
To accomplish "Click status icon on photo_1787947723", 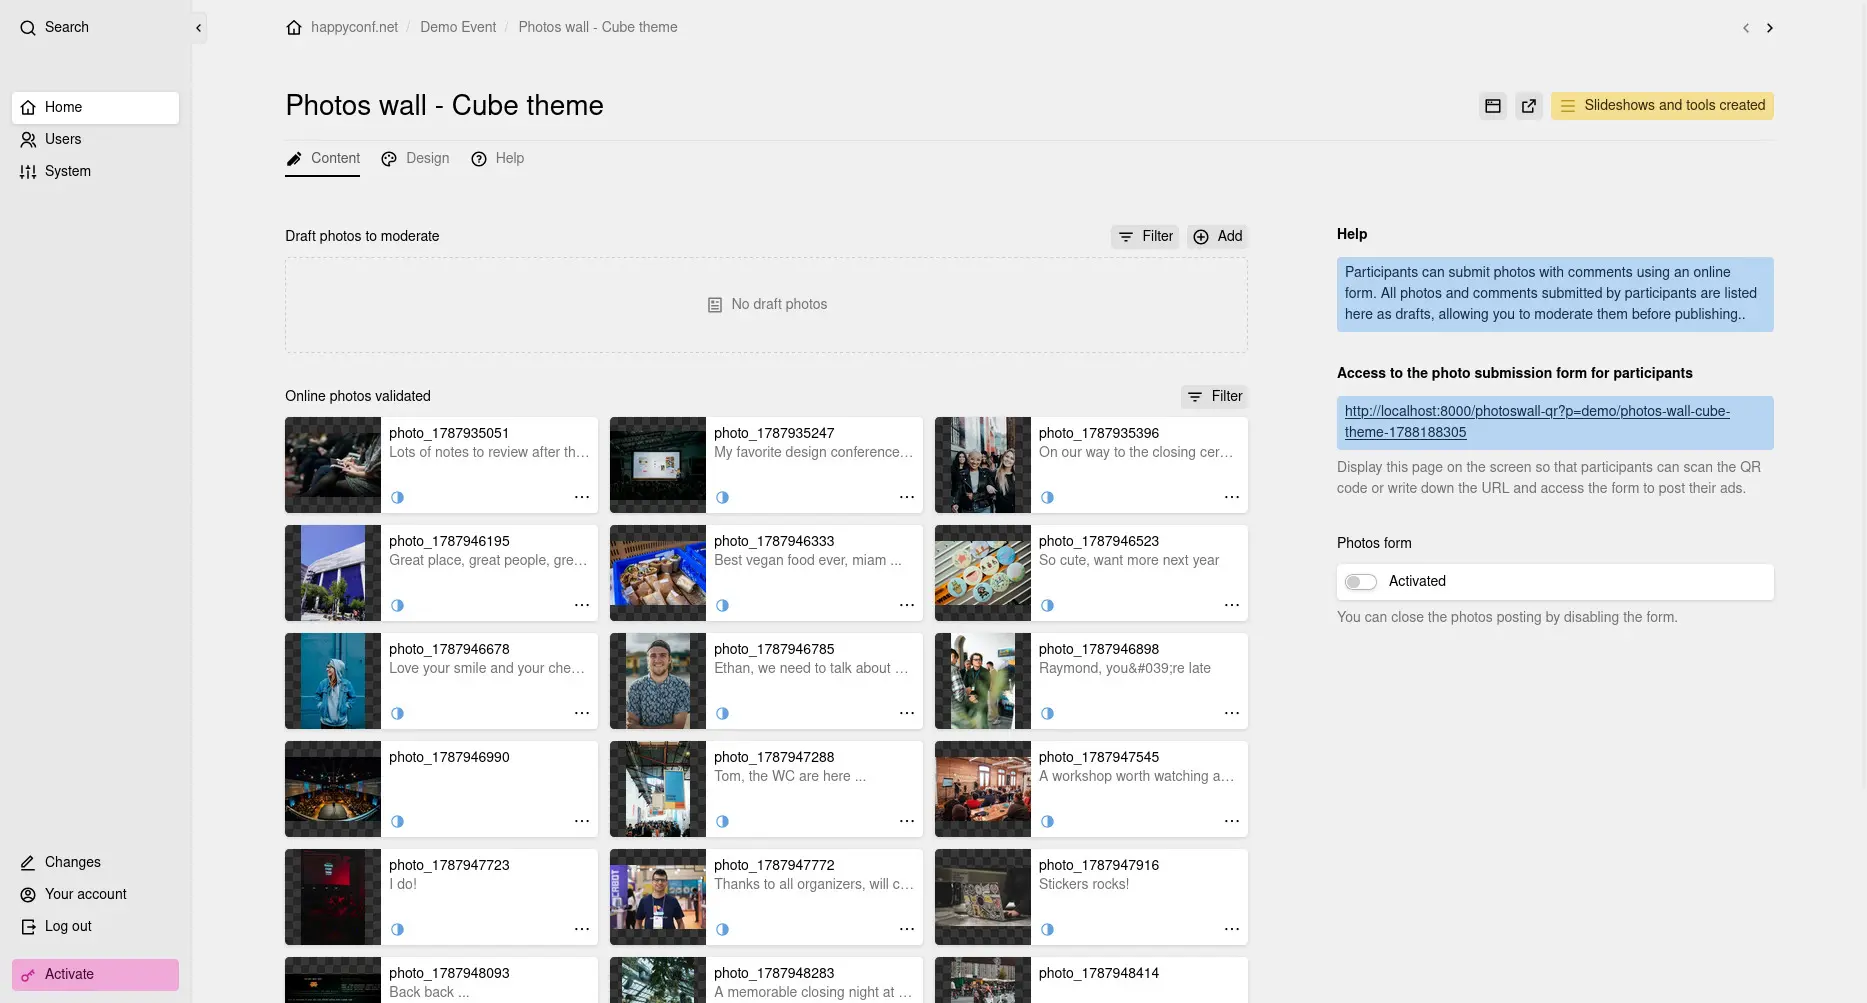I will [397, 930].
